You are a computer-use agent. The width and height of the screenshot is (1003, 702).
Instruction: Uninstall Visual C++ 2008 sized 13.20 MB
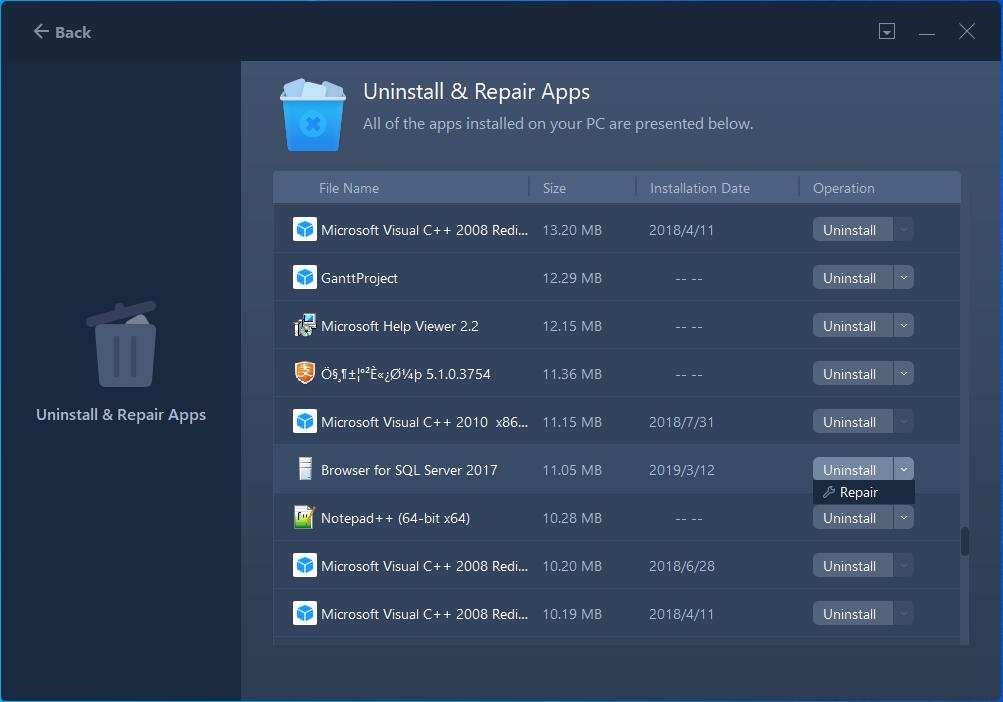[x=852, y=230]
